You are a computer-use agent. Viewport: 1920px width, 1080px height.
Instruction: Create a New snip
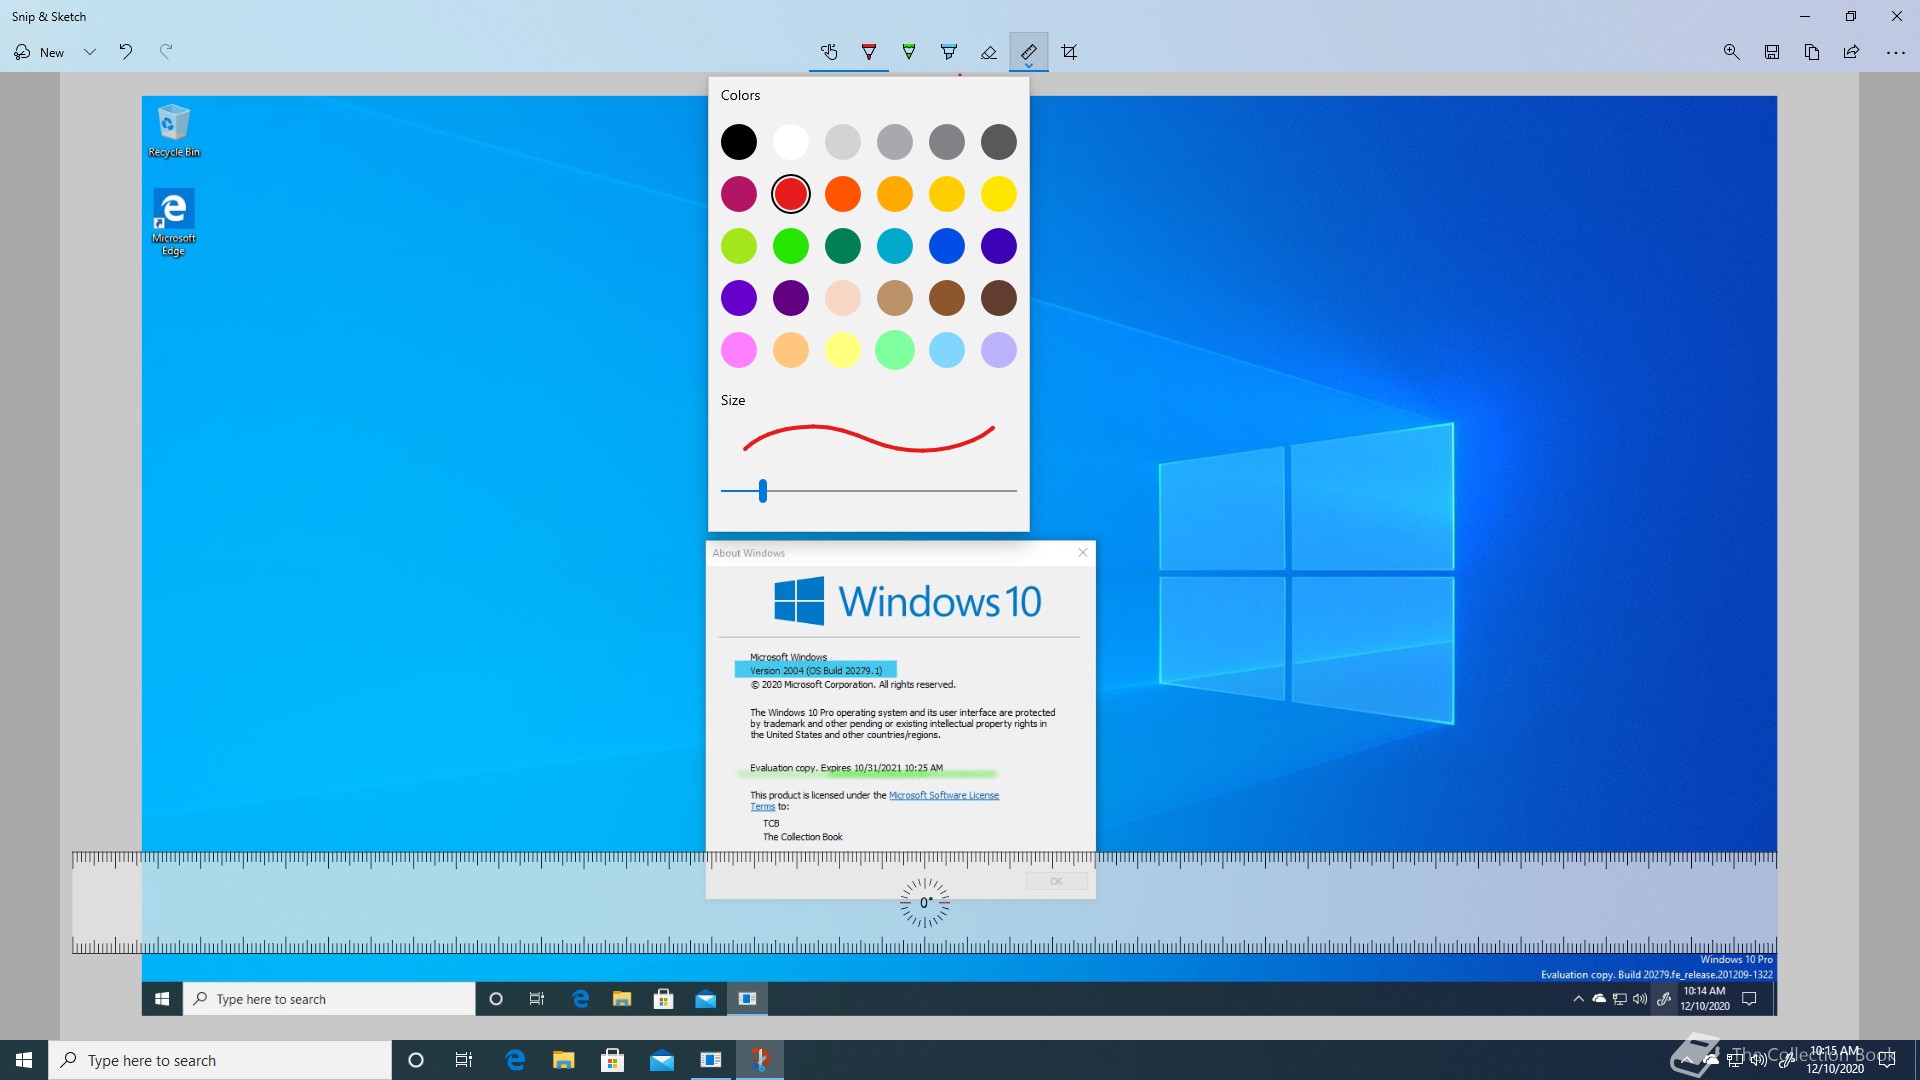point(39,52)
